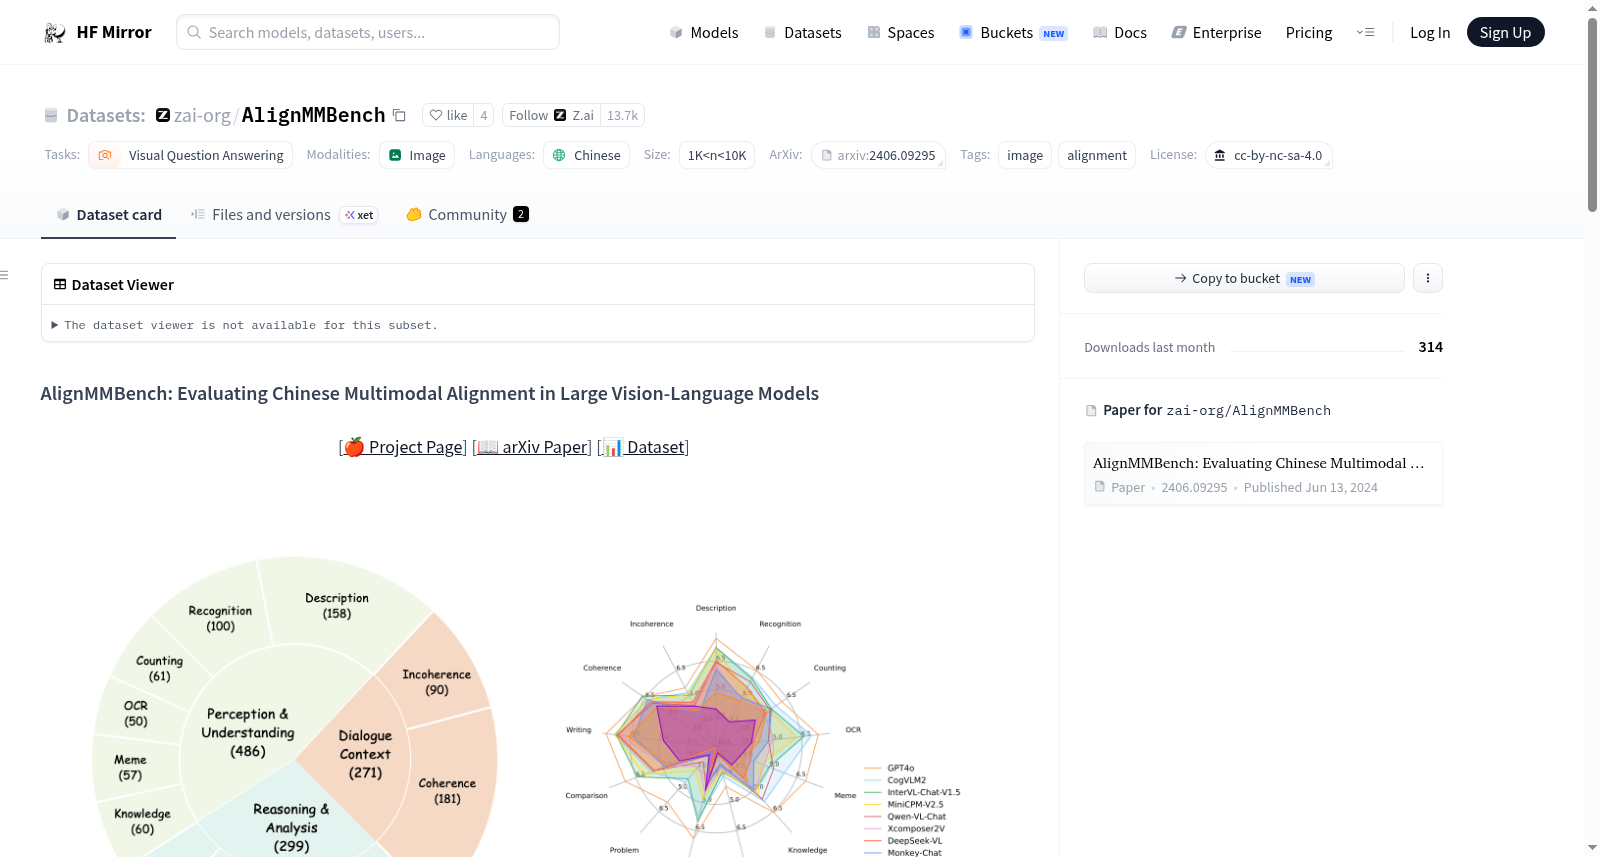Click the heart like button
Screen dimensions: 1600x857
click(x=448, y=115)
